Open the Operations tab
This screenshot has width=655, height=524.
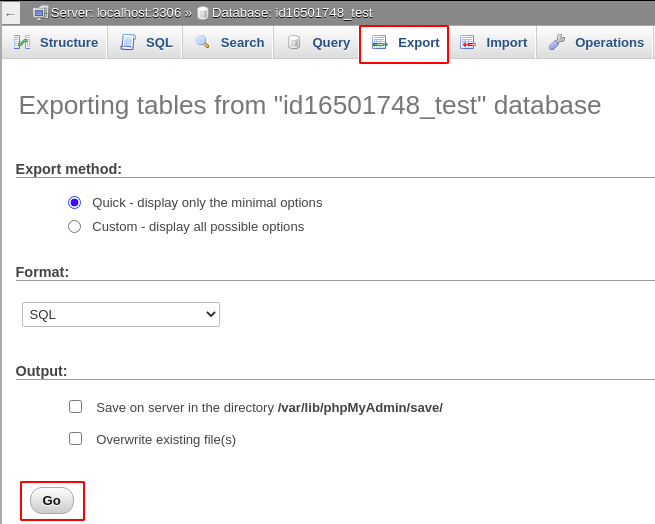pyautogui.click(x=609, y=42)
